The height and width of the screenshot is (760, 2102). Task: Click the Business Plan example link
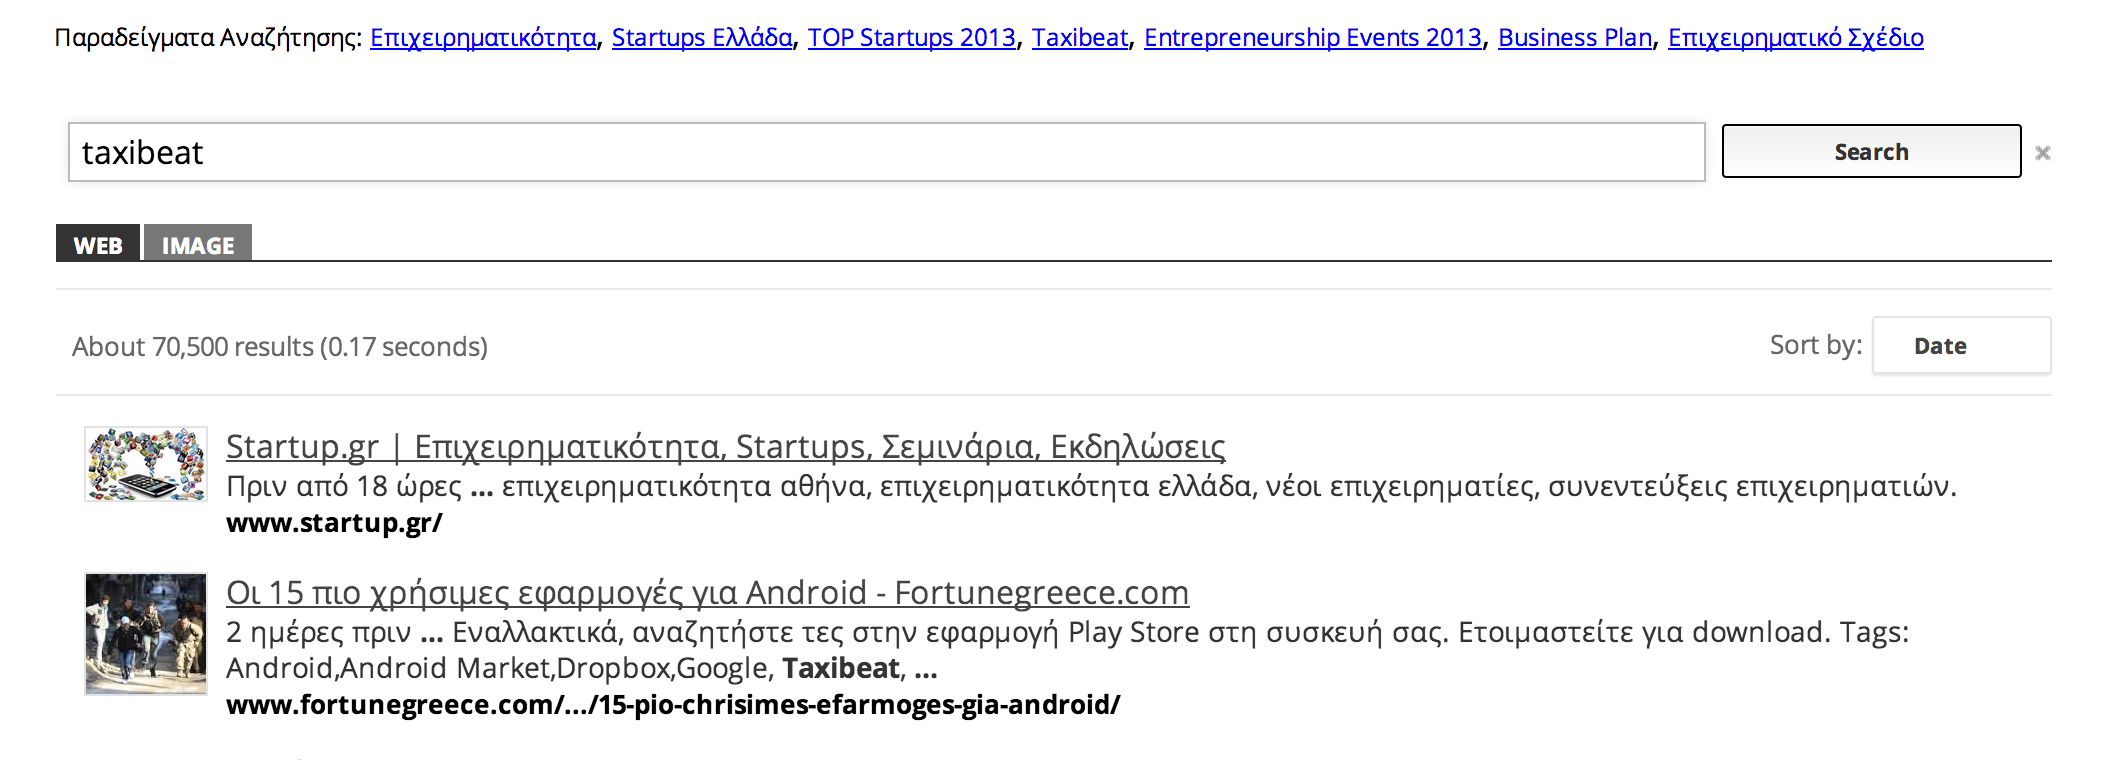[x=1574, y=38]
